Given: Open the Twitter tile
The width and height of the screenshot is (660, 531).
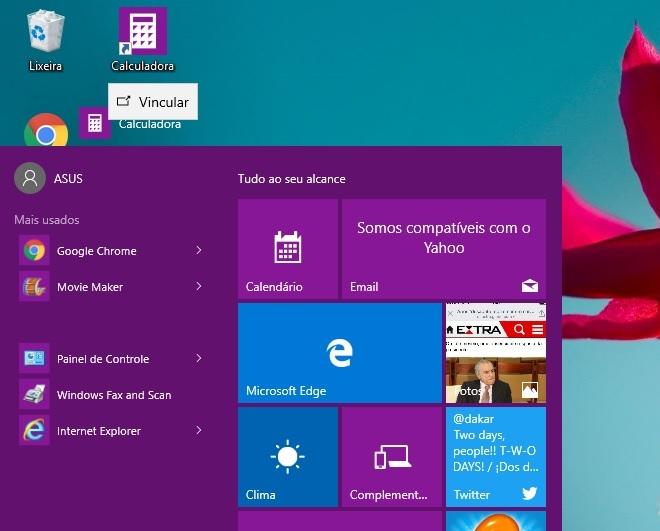Looking at the screenshot, I should (496, 457).
